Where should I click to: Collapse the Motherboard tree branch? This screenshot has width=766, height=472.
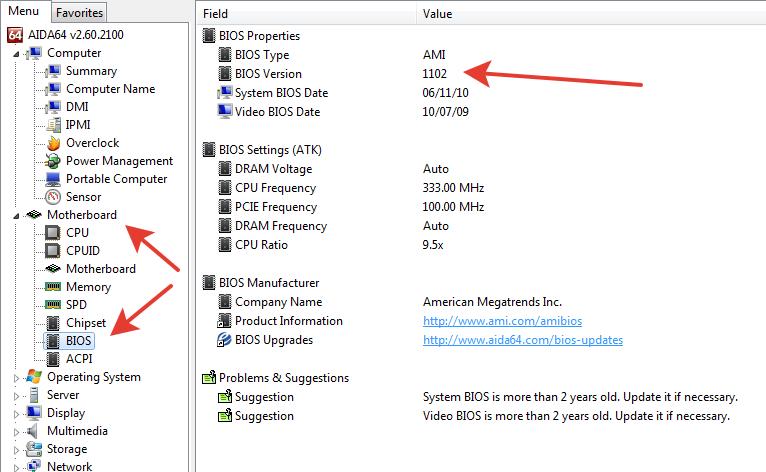tap(16, 216)
